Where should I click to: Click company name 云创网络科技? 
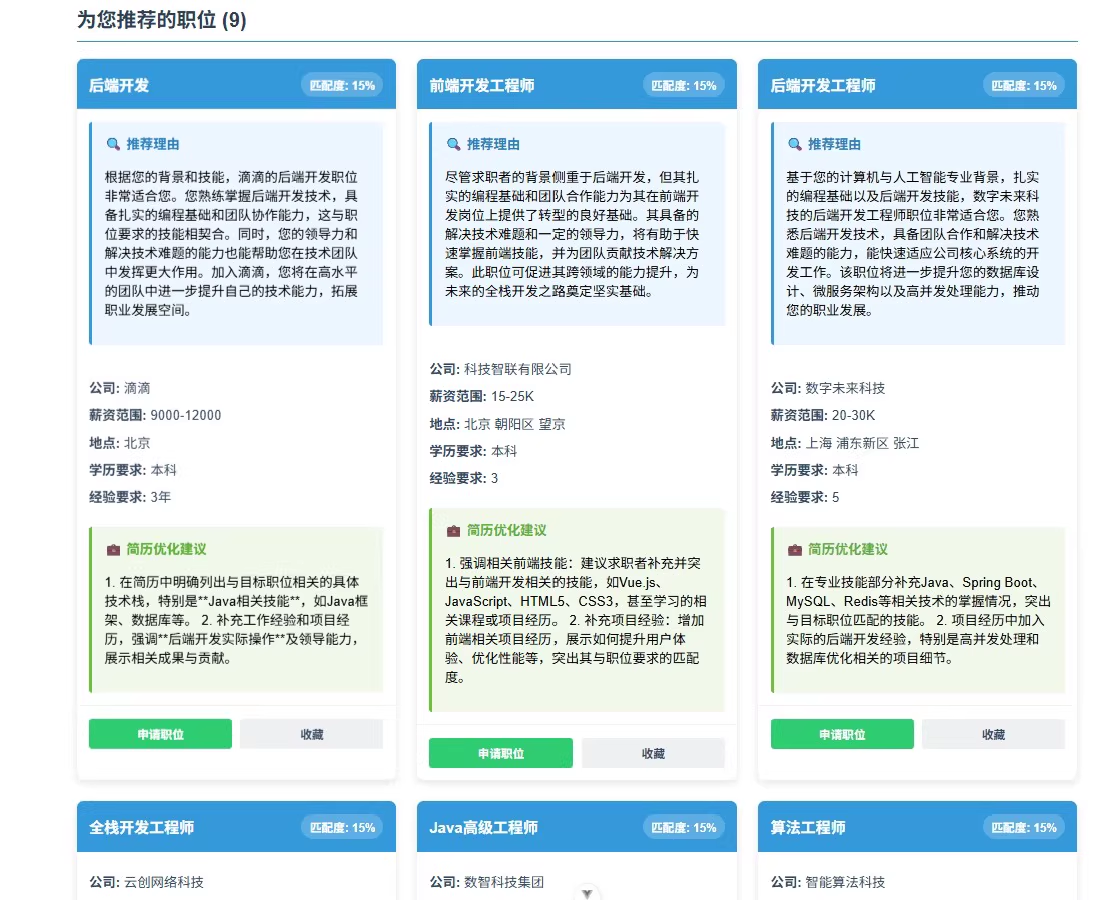pyautogui.click(x=164, y=882)
